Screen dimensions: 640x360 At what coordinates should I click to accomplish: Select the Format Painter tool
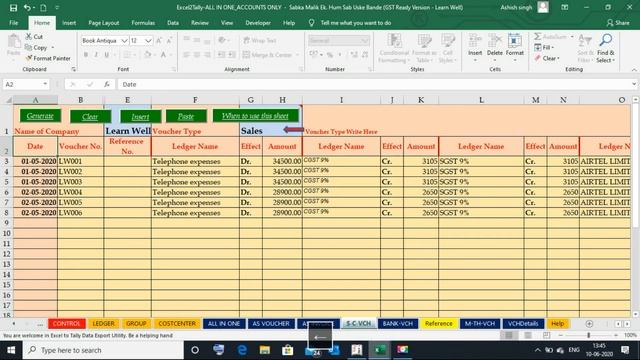coord(47,58)
